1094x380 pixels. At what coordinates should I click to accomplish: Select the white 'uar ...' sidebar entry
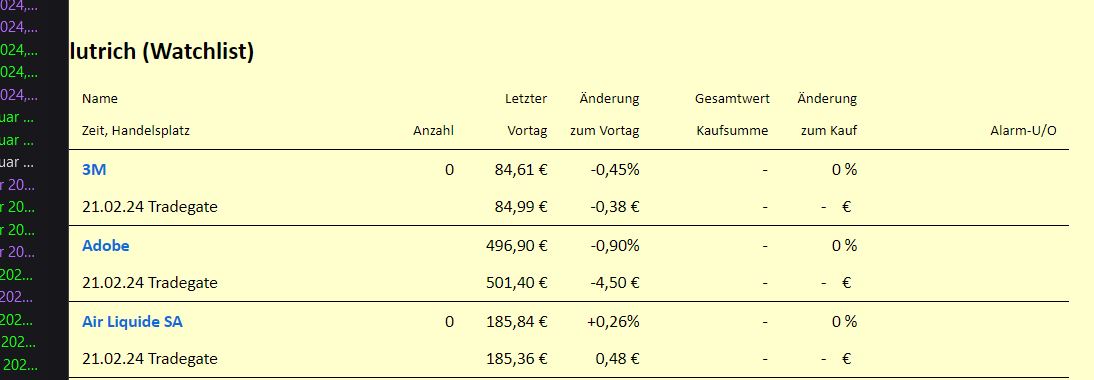(17, 162)
